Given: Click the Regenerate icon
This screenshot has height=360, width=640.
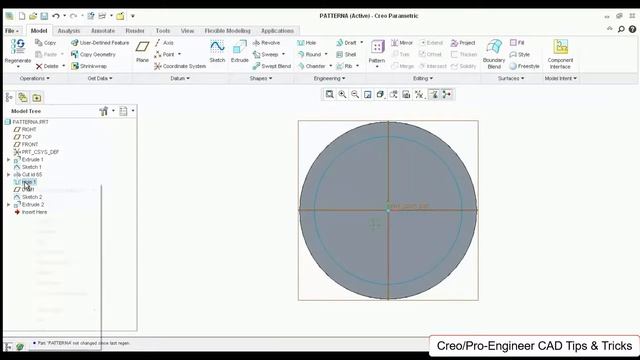Looking at the screenshot, I should (x=18, y=47).
